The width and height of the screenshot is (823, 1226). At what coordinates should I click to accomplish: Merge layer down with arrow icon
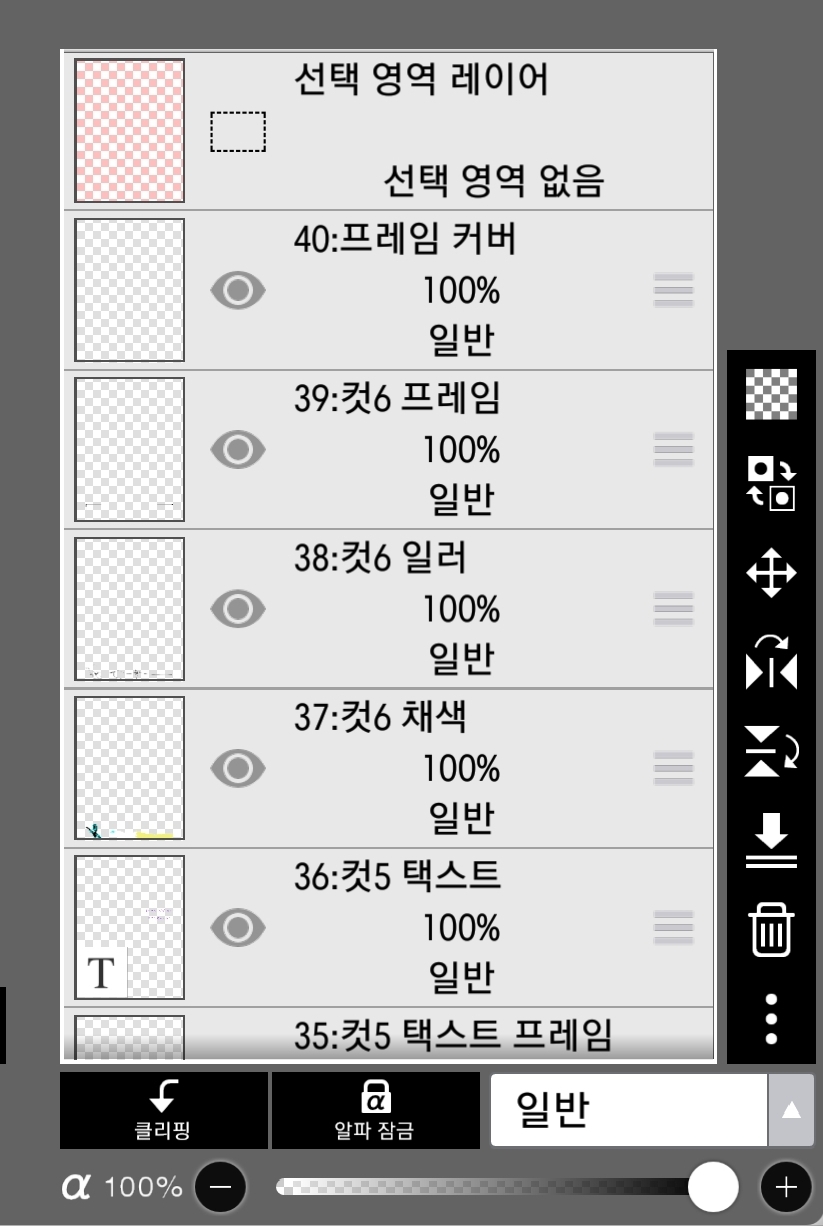point(771,840)
